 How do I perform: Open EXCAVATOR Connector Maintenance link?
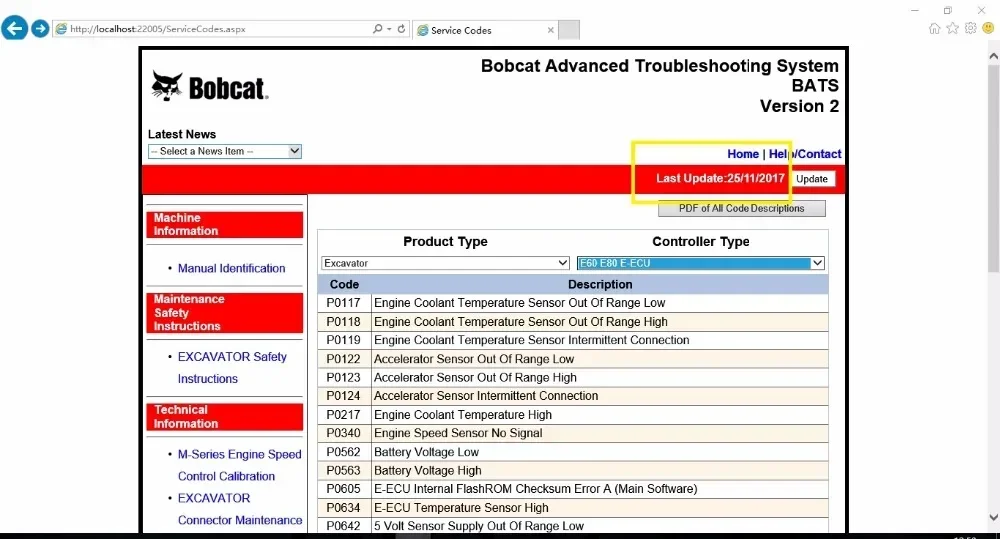[x=240, y=509]
